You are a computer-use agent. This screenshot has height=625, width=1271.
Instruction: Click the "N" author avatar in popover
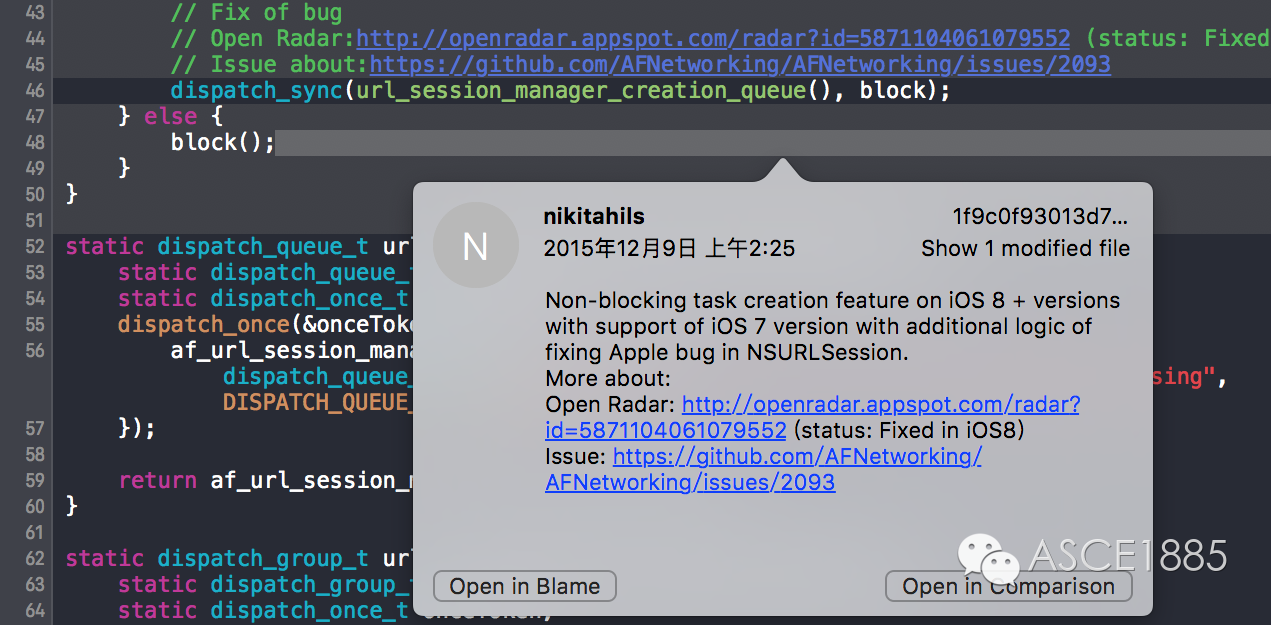click(x=476, y=245)
